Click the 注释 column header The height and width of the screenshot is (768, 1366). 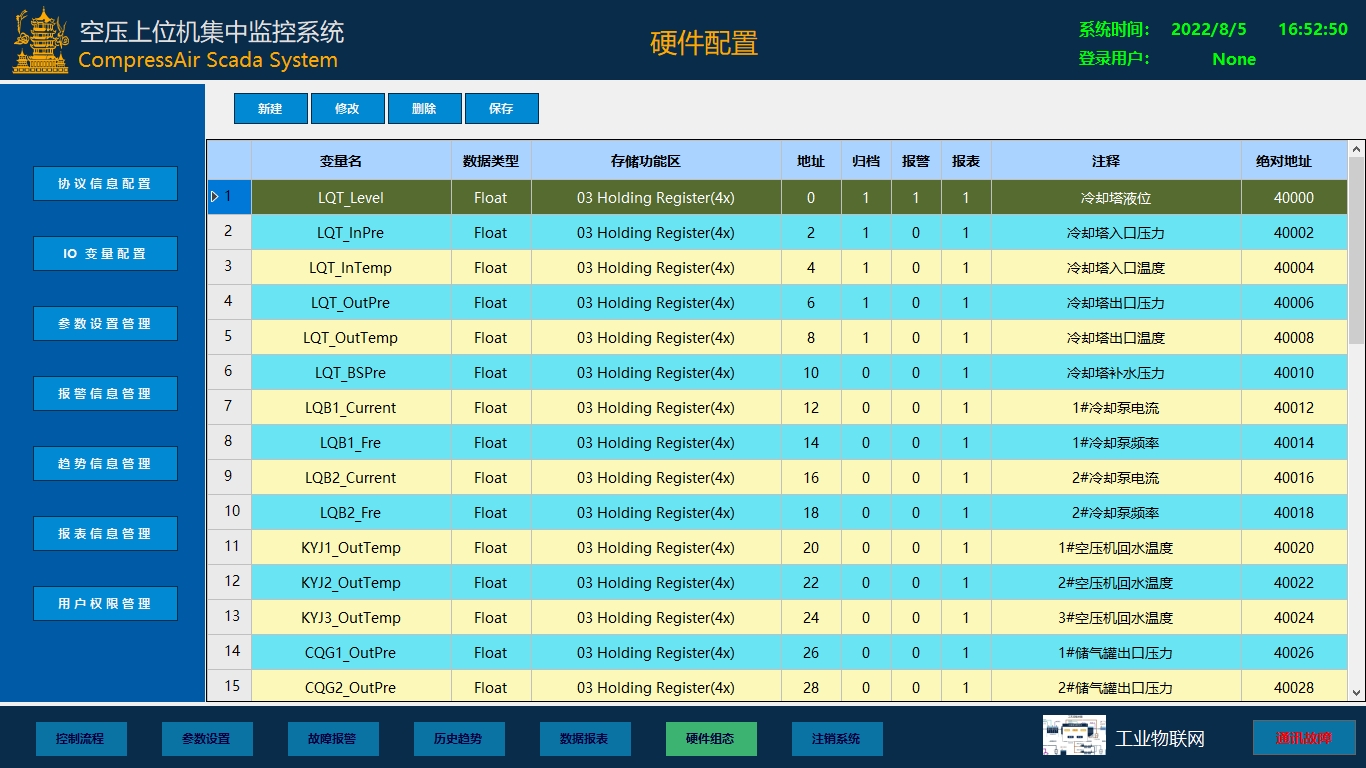pos(1116,160)
